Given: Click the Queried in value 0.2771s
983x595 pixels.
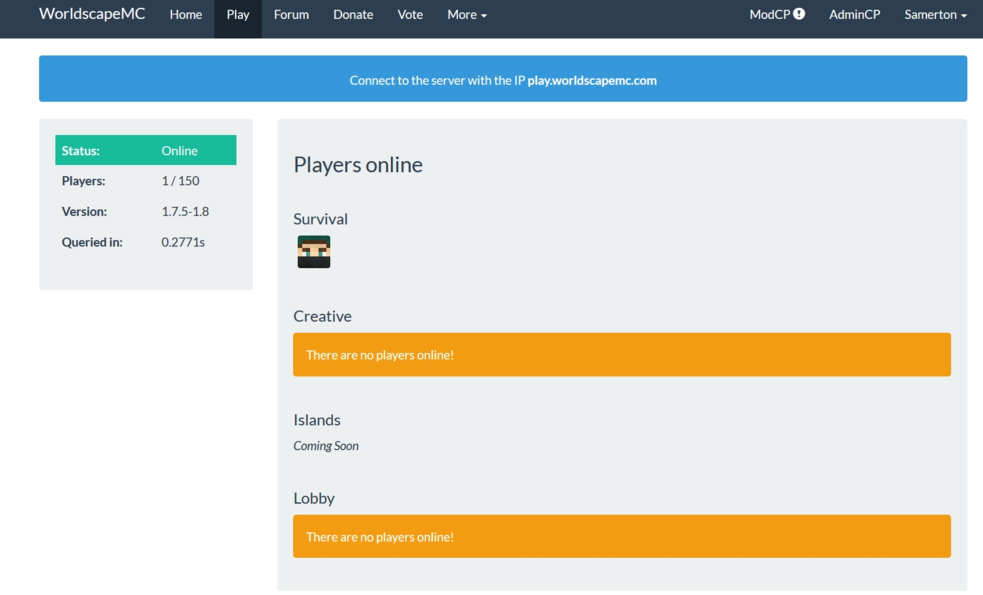Looking at the screenshot, I should point(183,242).
